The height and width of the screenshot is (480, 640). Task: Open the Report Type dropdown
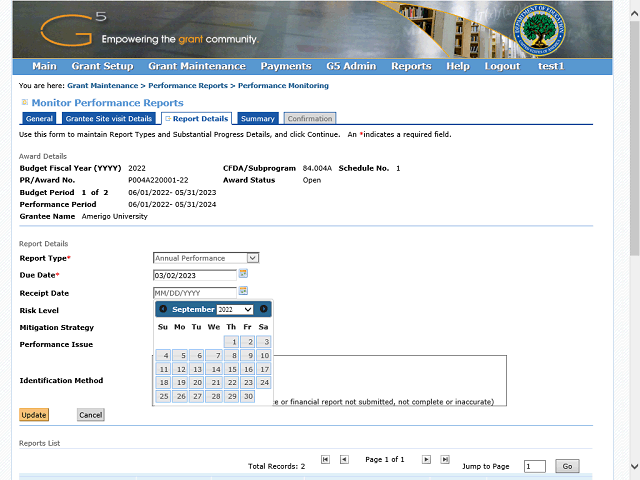click(206, 258)
